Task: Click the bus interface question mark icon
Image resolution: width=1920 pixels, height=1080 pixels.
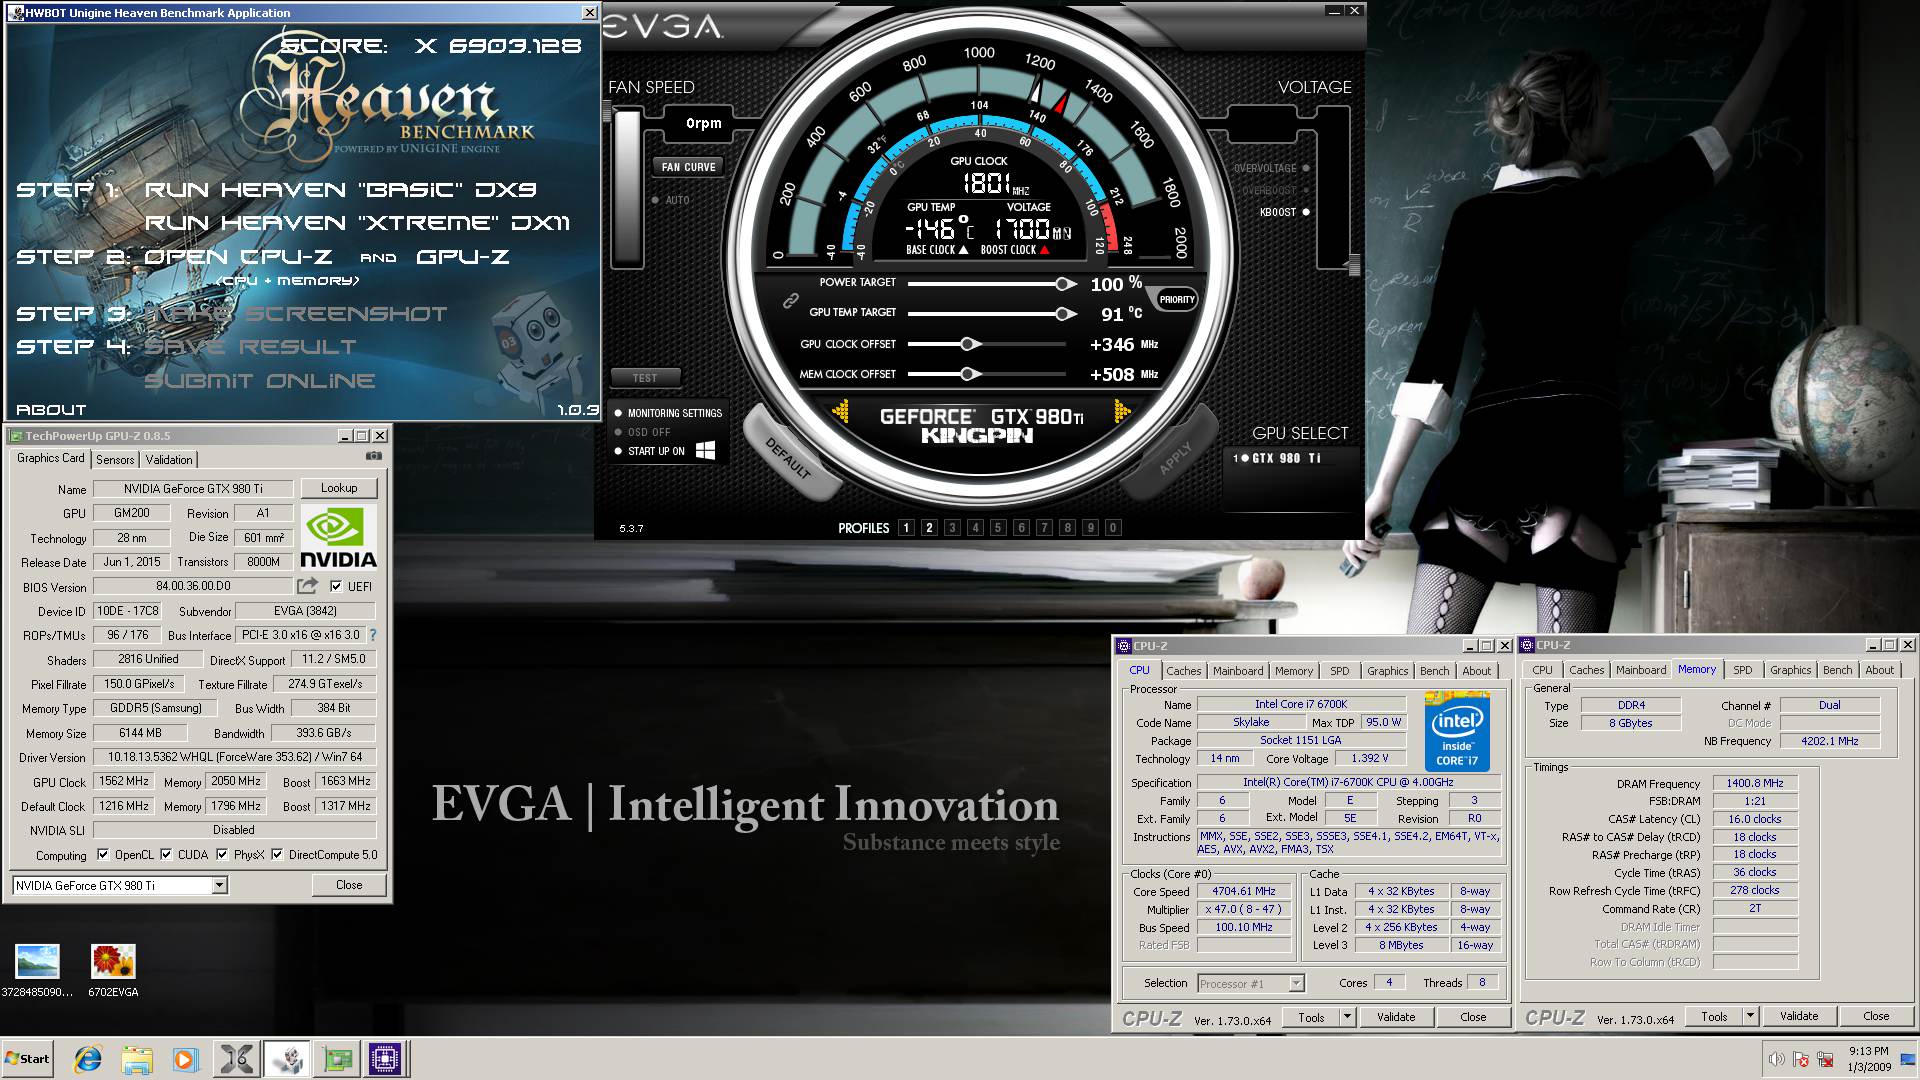Action: (x=373, y=635)
